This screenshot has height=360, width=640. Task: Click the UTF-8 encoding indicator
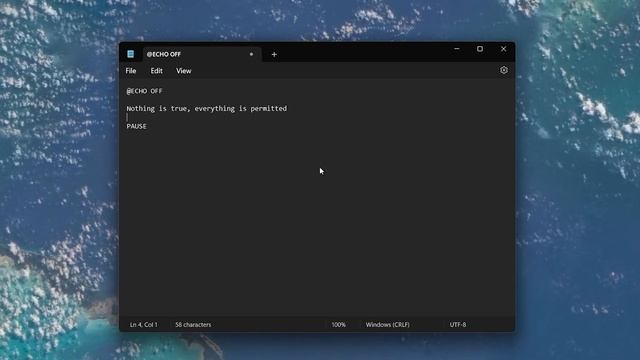point(458,325)
